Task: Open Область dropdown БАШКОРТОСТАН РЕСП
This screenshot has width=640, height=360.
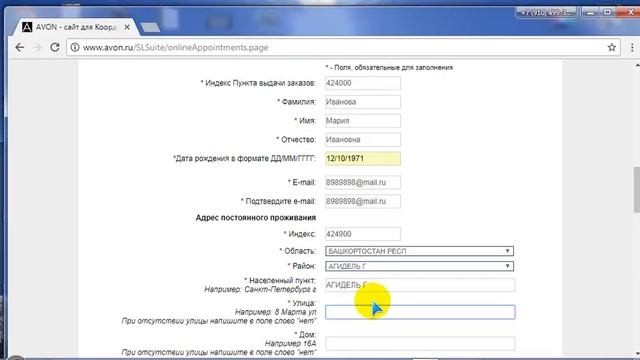Action: 419,251
